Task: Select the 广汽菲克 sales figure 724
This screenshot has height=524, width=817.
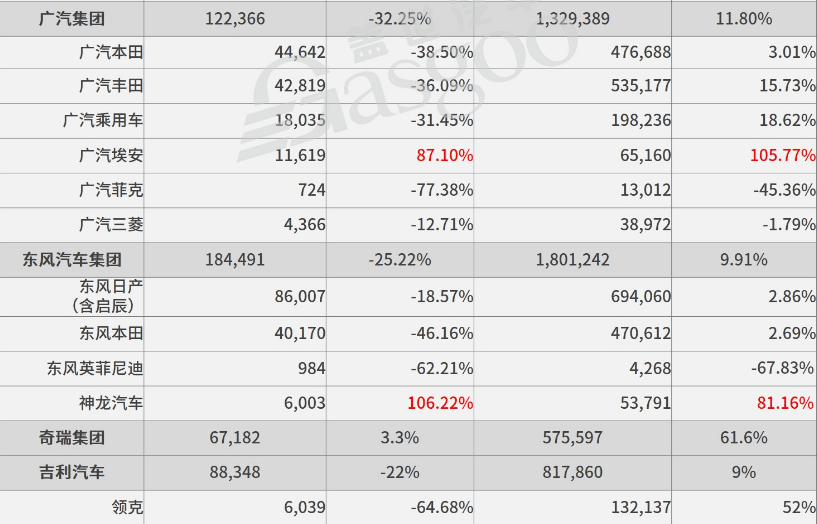Action: point(312,190)
